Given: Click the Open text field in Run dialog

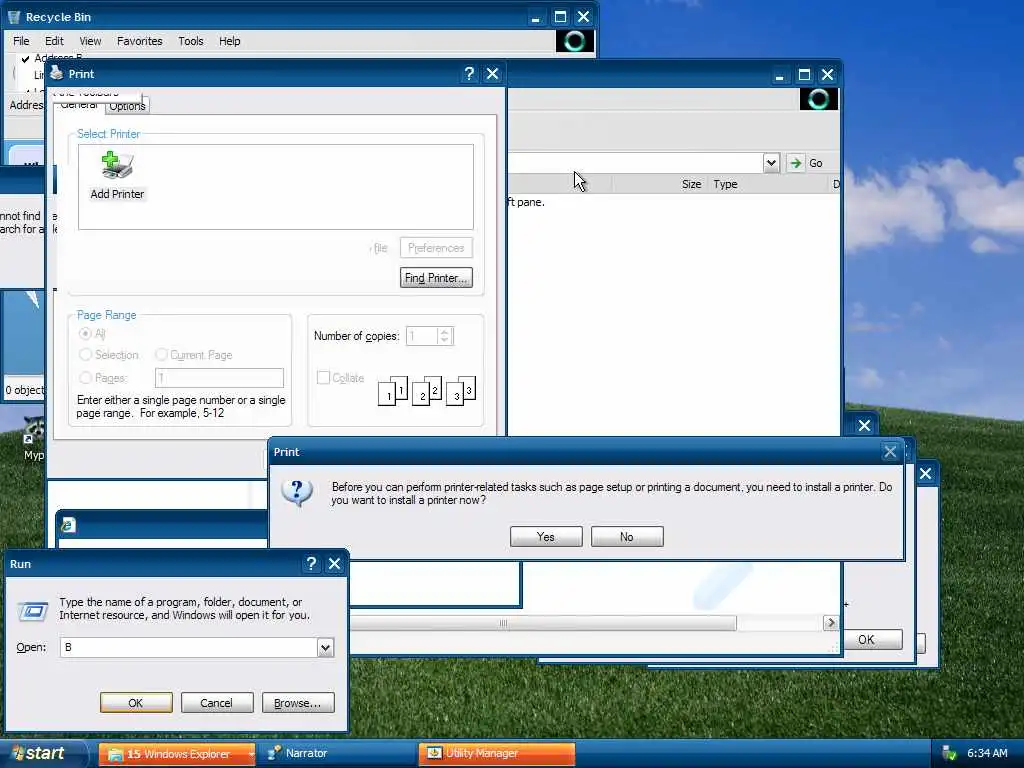Looking at the screenshot, I should [x=188, y=647].
